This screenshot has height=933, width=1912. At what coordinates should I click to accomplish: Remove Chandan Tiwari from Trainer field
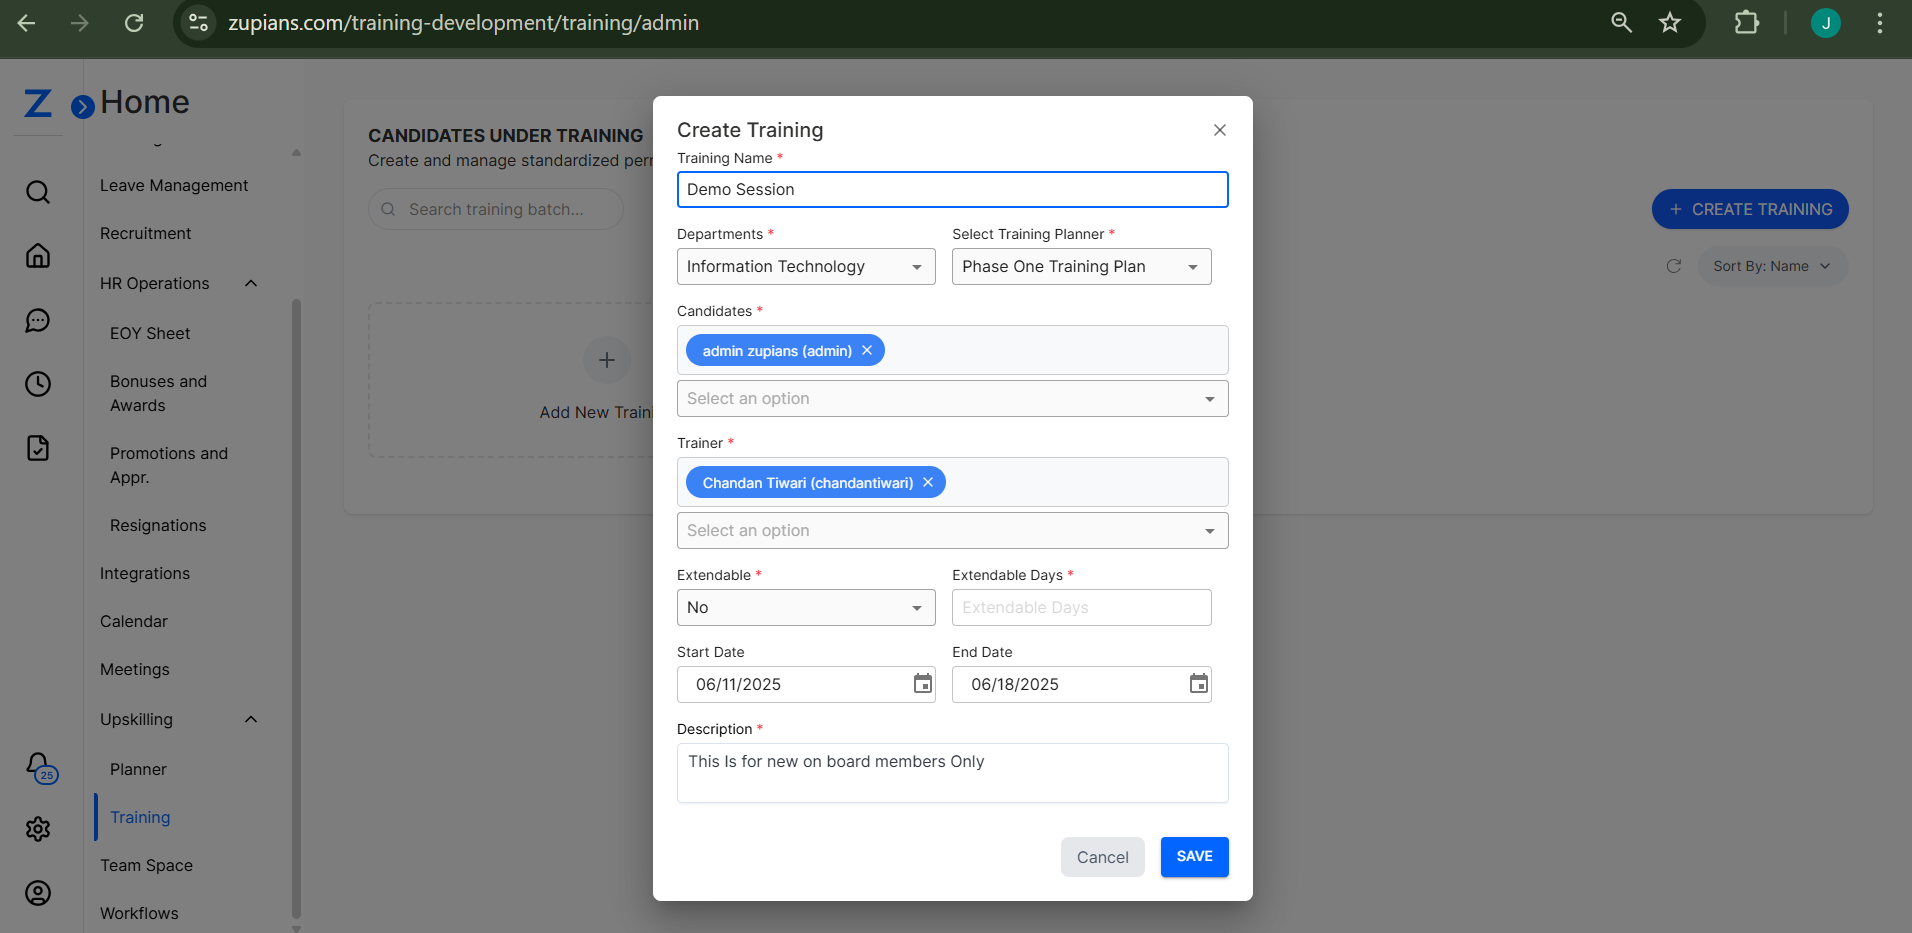pyautogui.click(x=927, y=482)
